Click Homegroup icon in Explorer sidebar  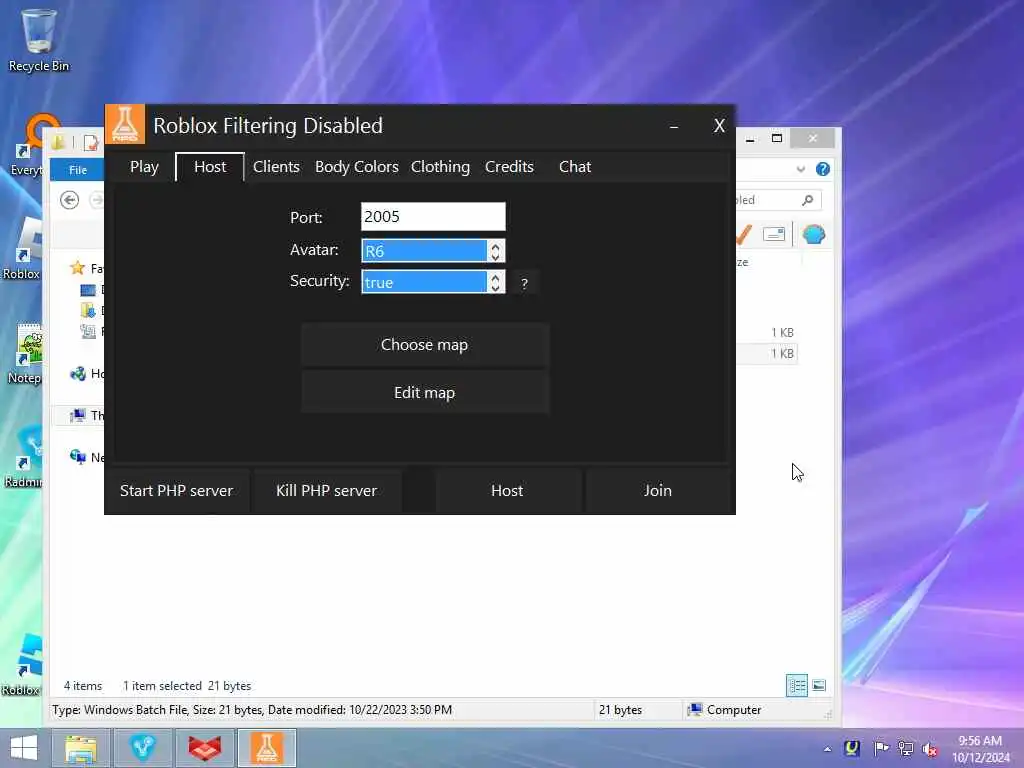click(x=78, y=374)
